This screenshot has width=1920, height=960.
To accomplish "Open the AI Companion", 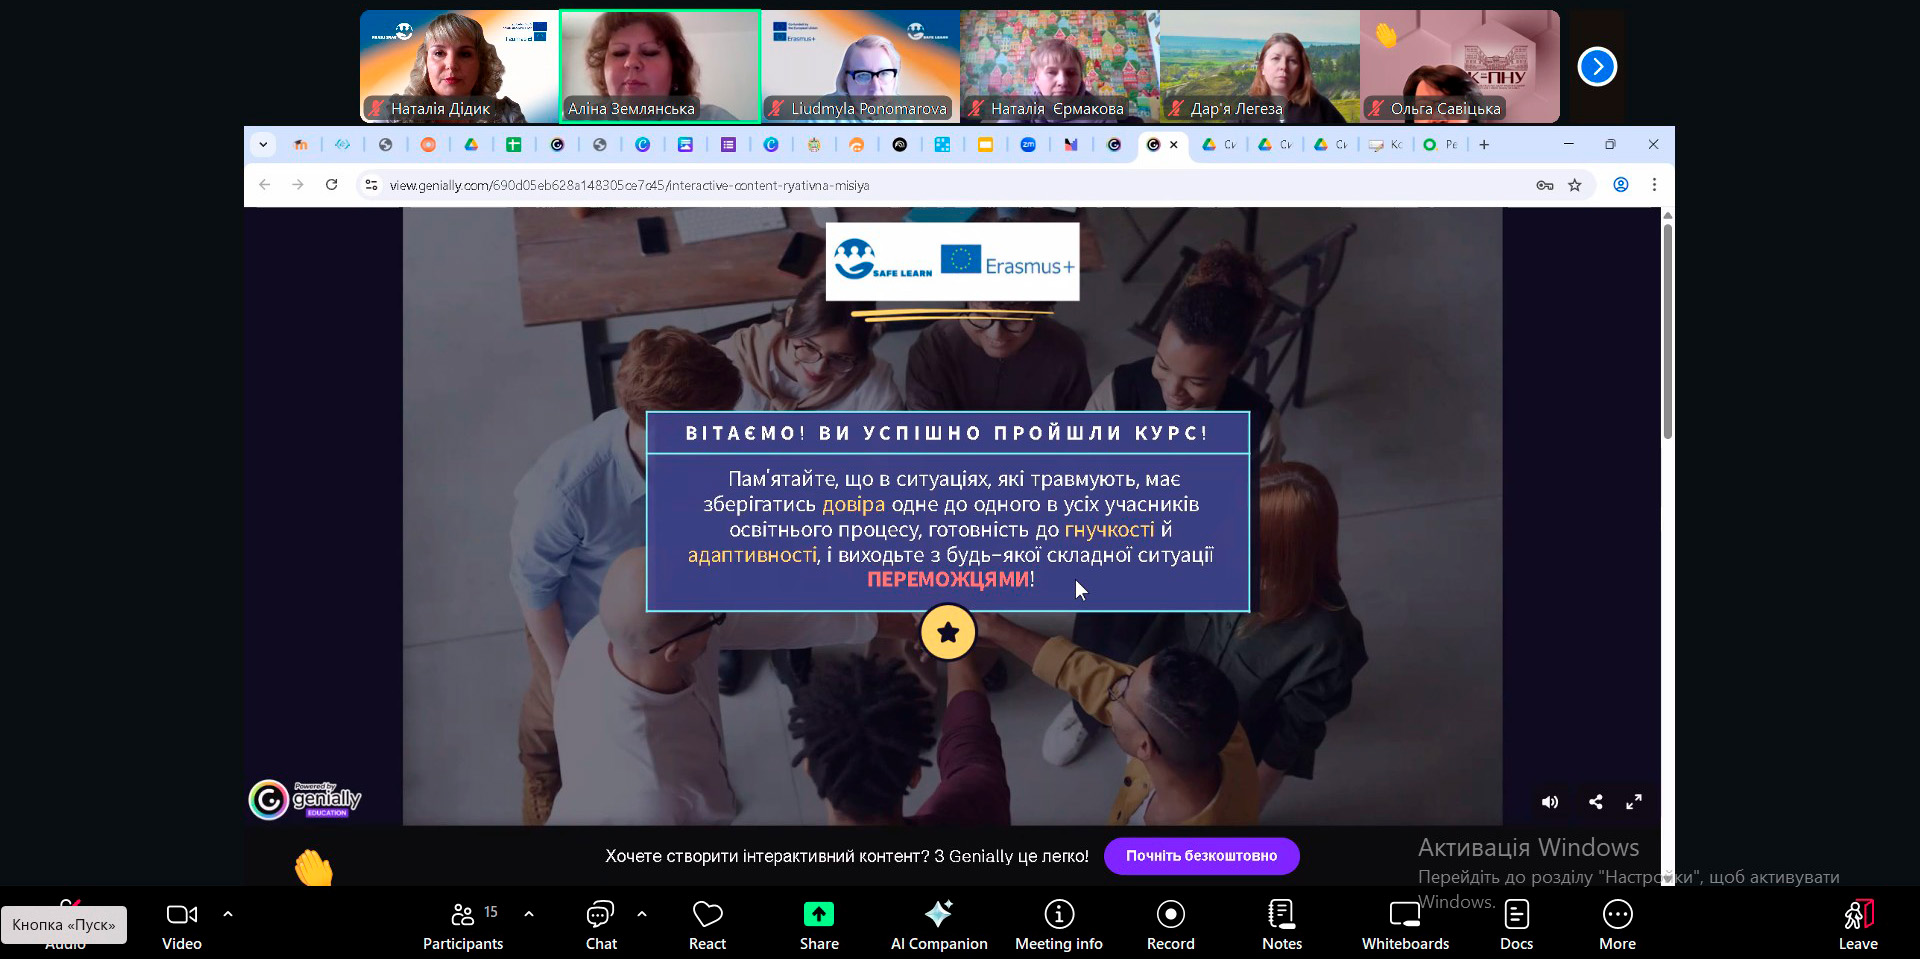I will coord(938,925).
